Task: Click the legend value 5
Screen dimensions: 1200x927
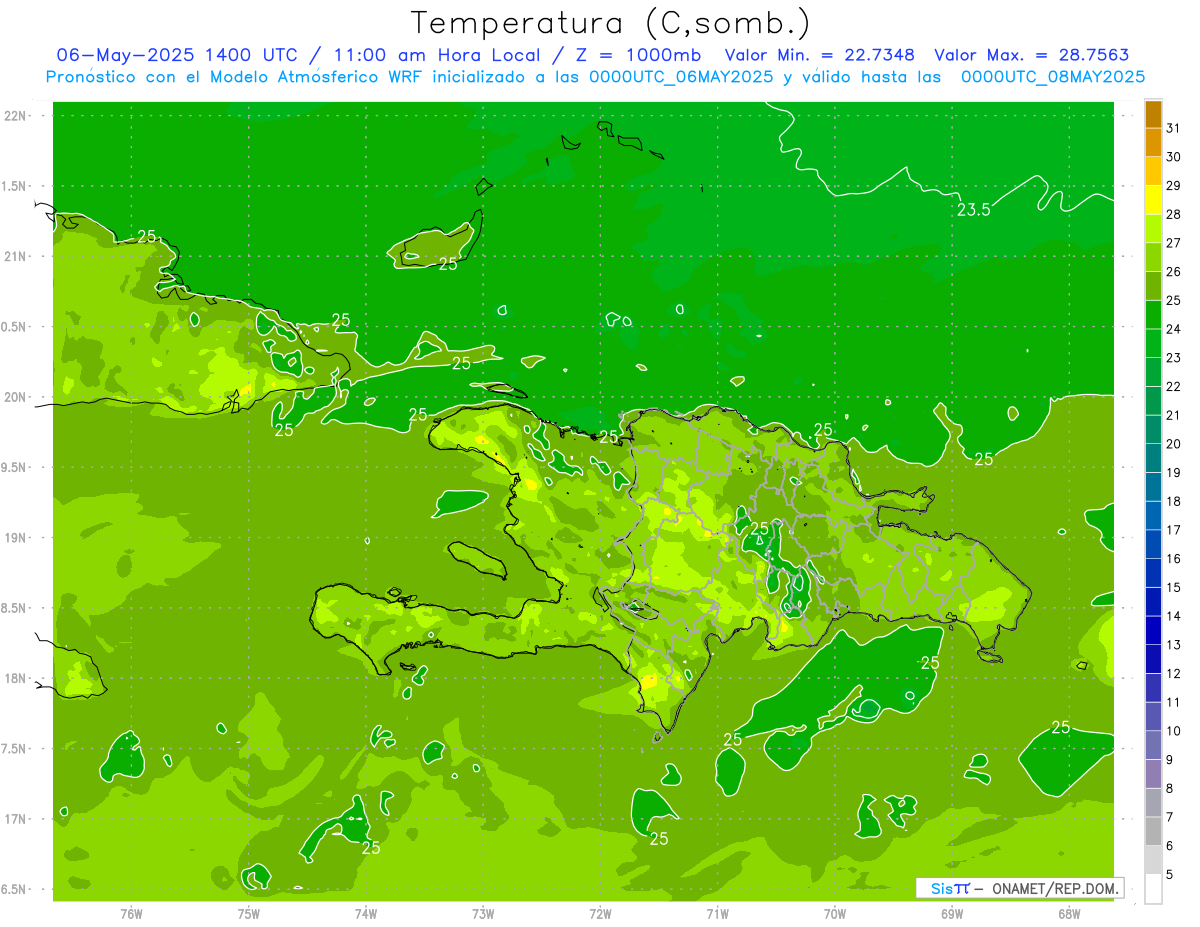Action: 1170,875
